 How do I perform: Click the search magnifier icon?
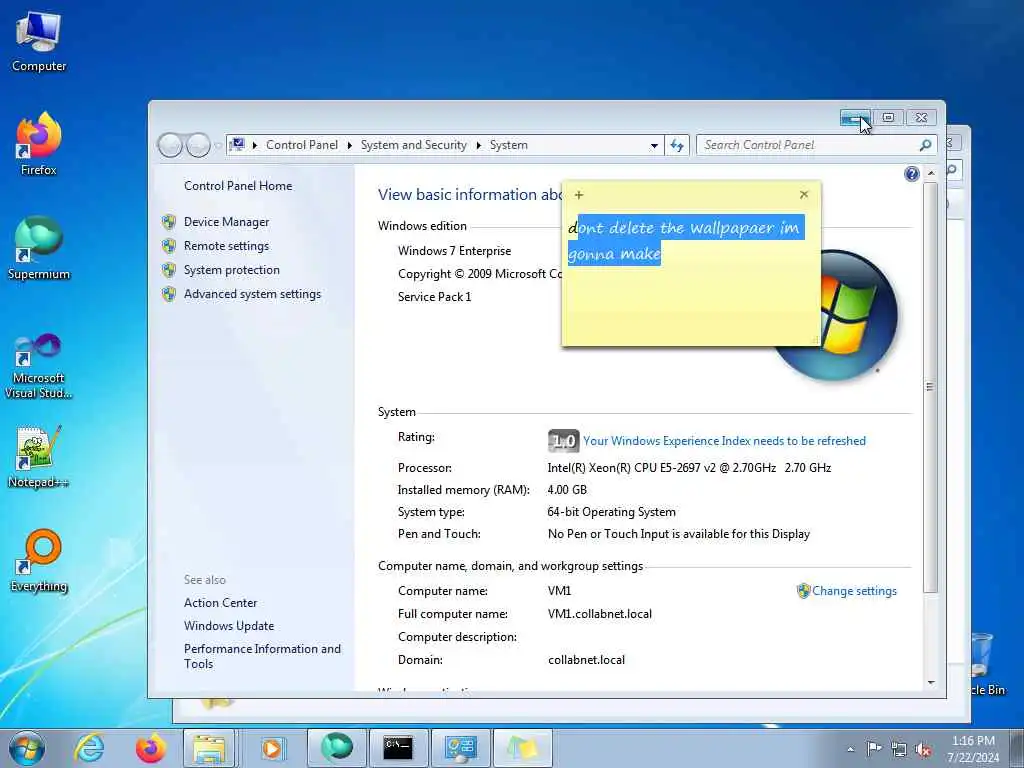[925, 146]
